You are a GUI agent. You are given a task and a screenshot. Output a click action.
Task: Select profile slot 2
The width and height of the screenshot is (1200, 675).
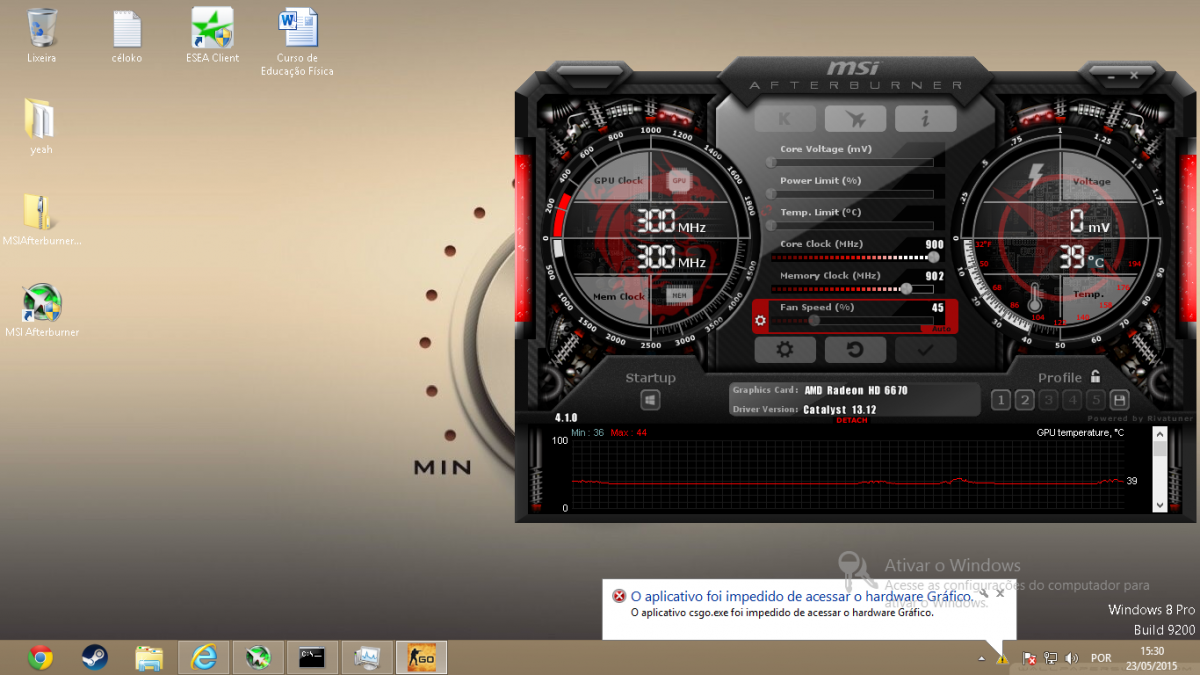tap(1024, 400)
